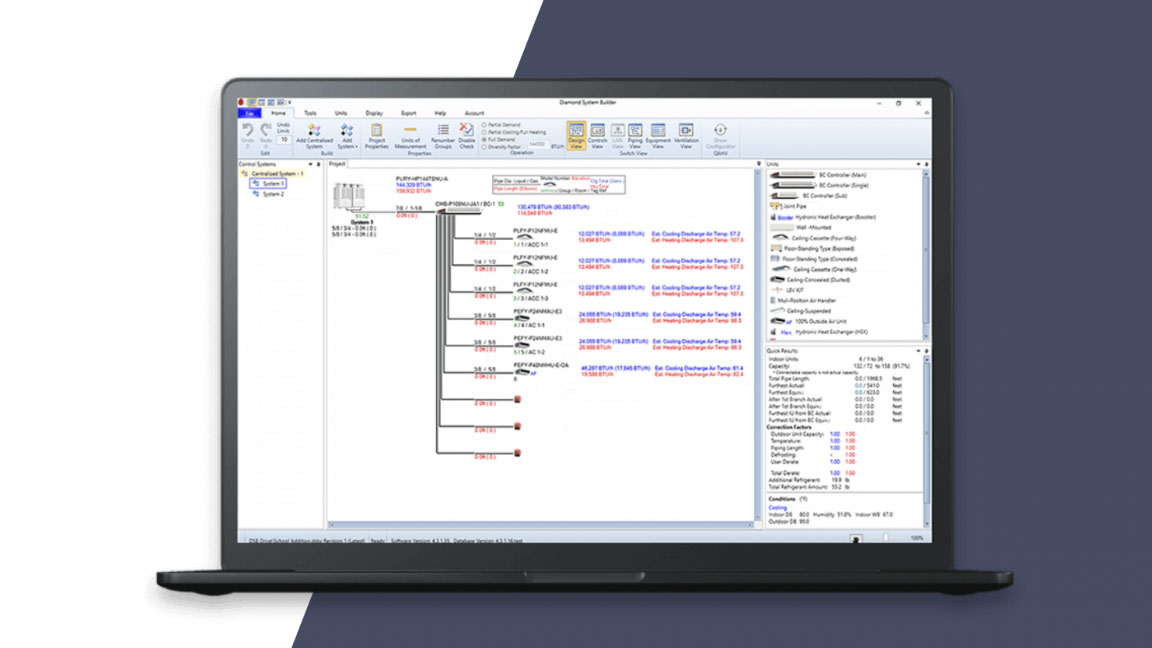
Task: Open Project Properties from the ribbon
Action: pos(376,137)
